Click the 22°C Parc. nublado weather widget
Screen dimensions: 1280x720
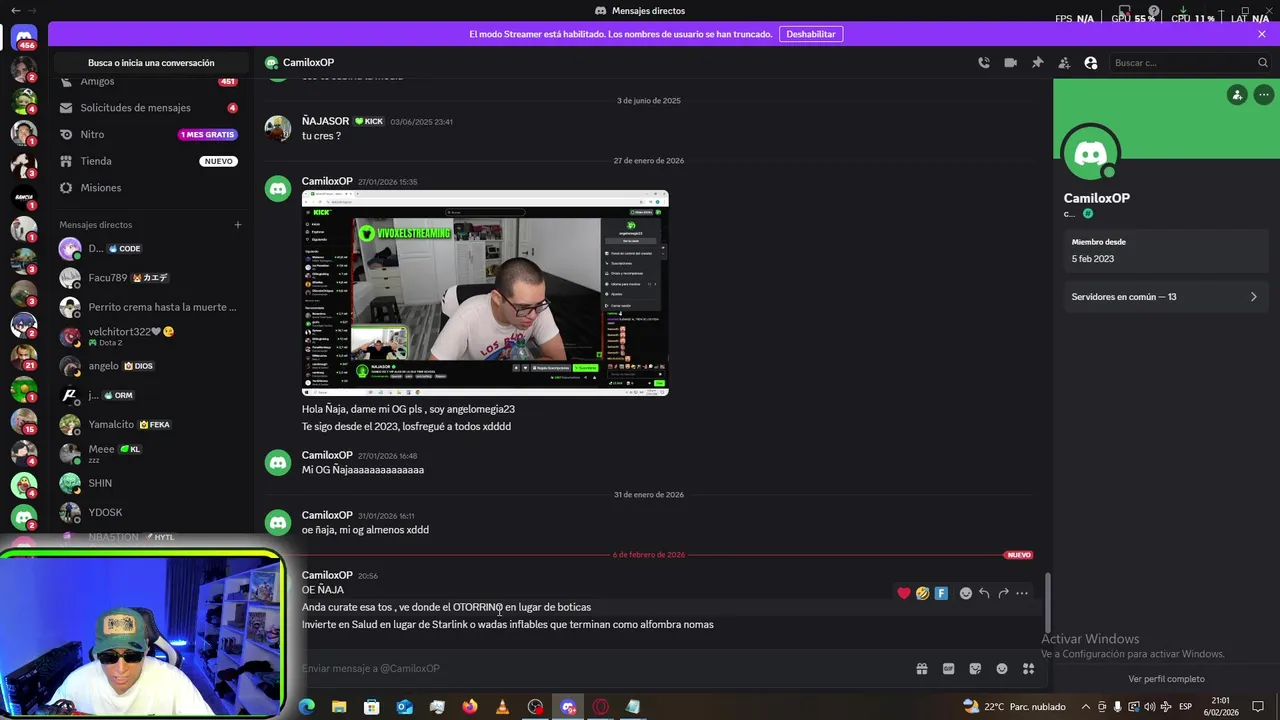1014,707
